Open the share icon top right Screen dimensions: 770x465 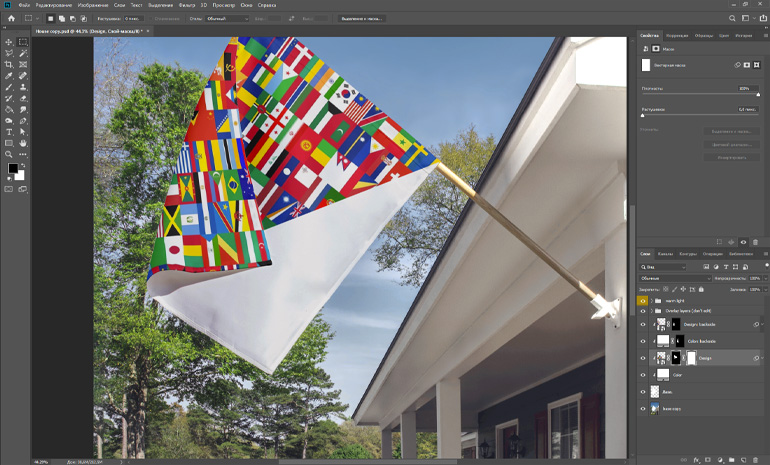(763, 18)
